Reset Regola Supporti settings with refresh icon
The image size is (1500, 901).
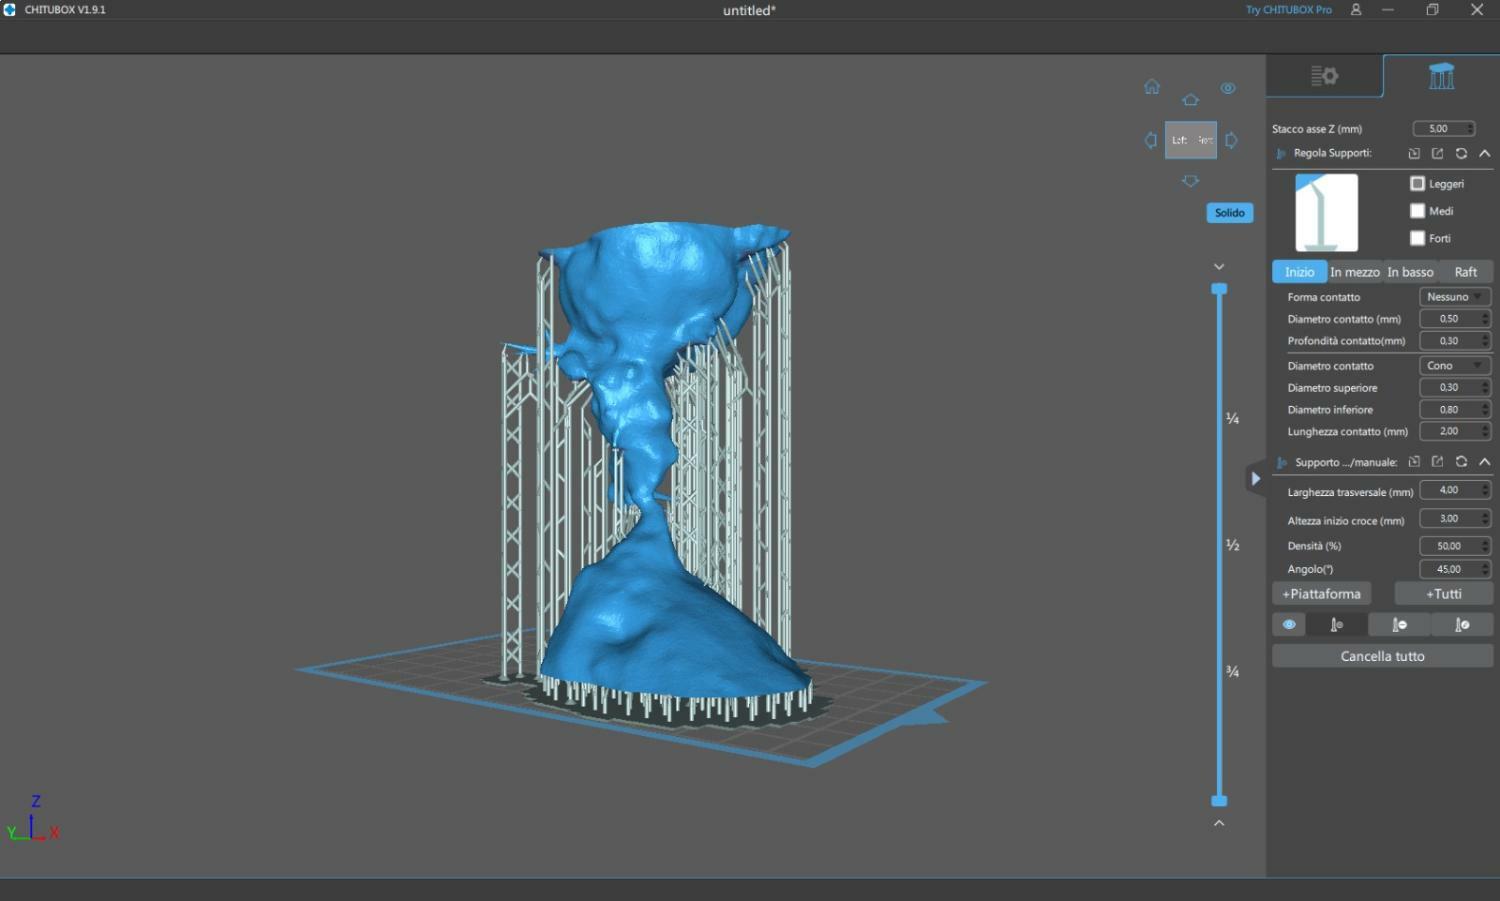pyautogui.click(x=1461, y=154)
